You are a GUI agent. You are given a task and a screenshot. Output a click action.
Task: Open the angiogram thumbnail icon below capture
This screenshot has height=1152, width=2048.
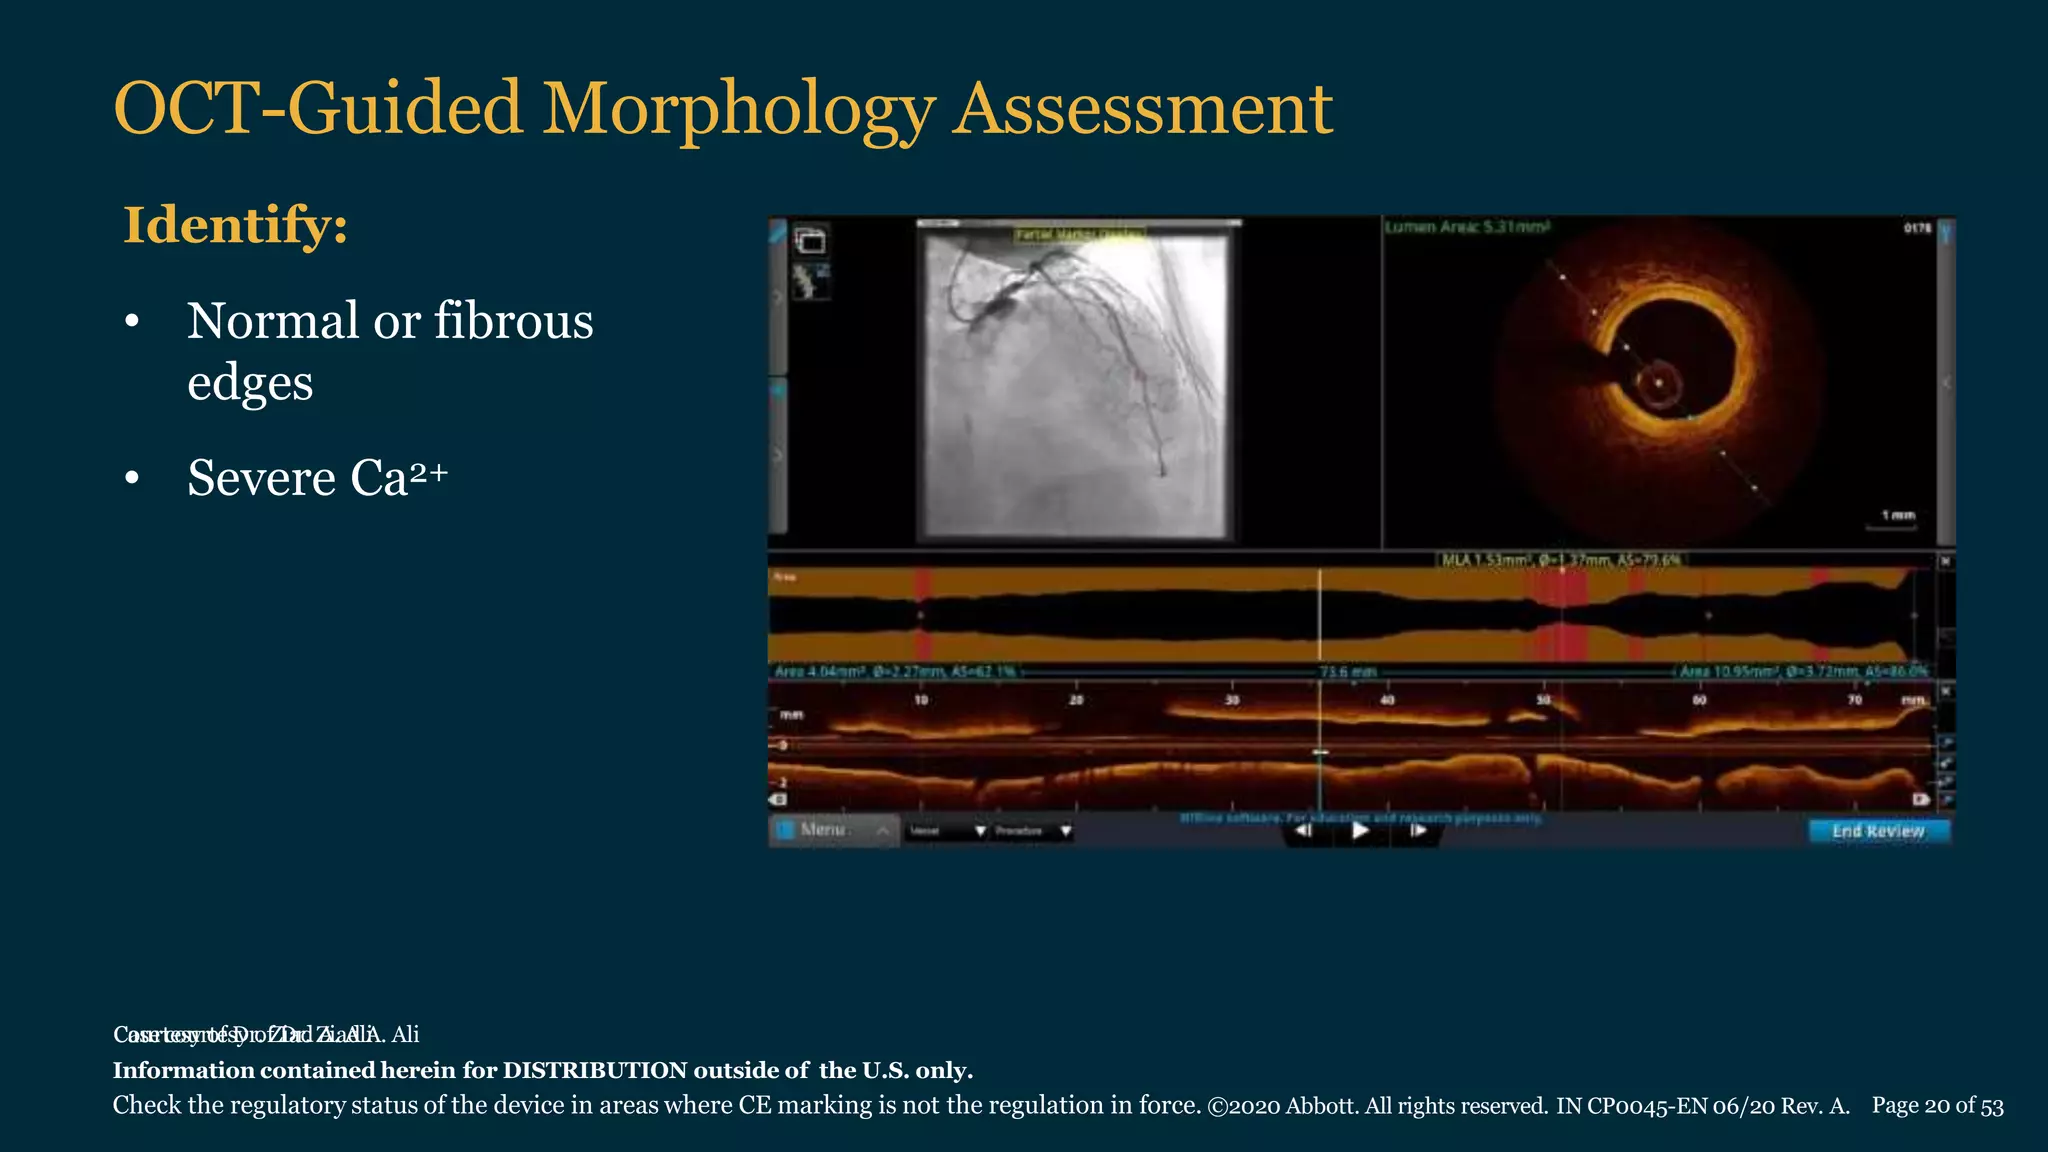(x=810, y=282)
